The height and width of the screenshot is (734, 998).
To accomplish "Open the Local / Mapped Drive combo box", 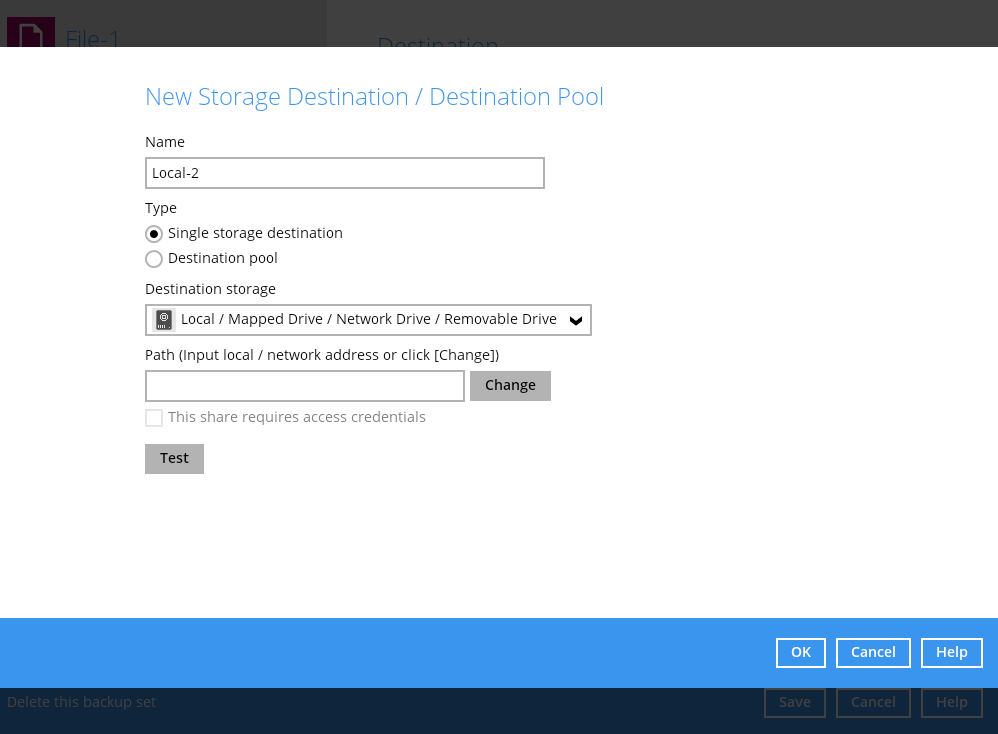I will 368,320.
